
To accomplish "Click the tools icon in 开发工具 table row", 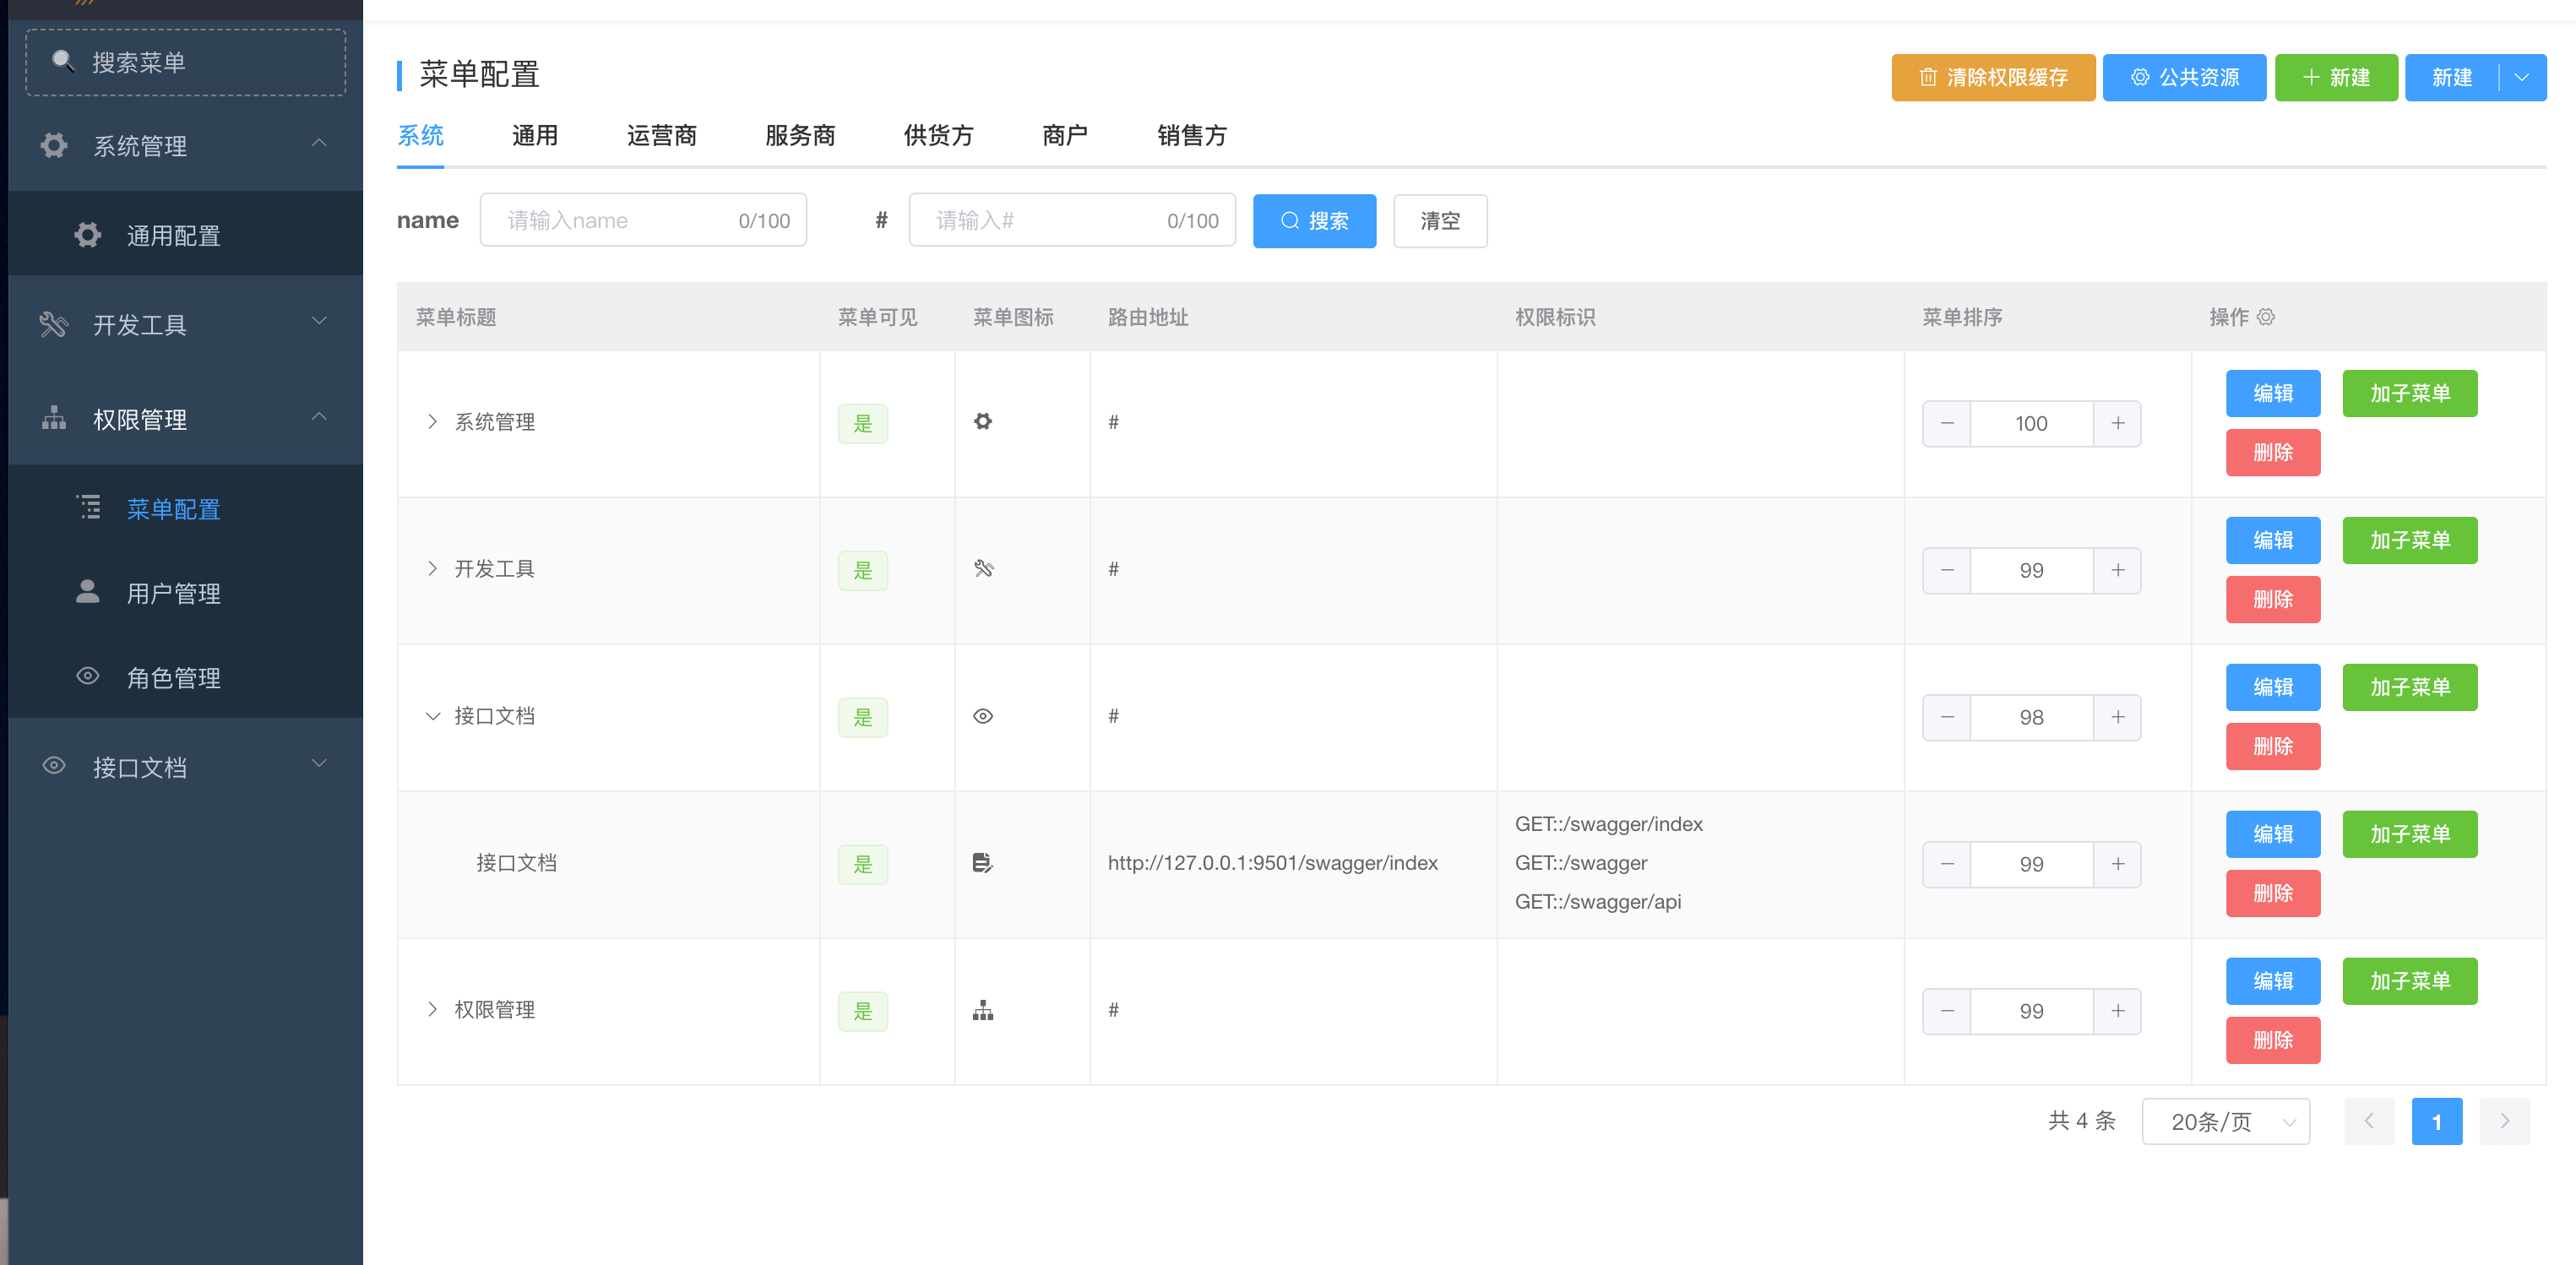I will point(983,569).
